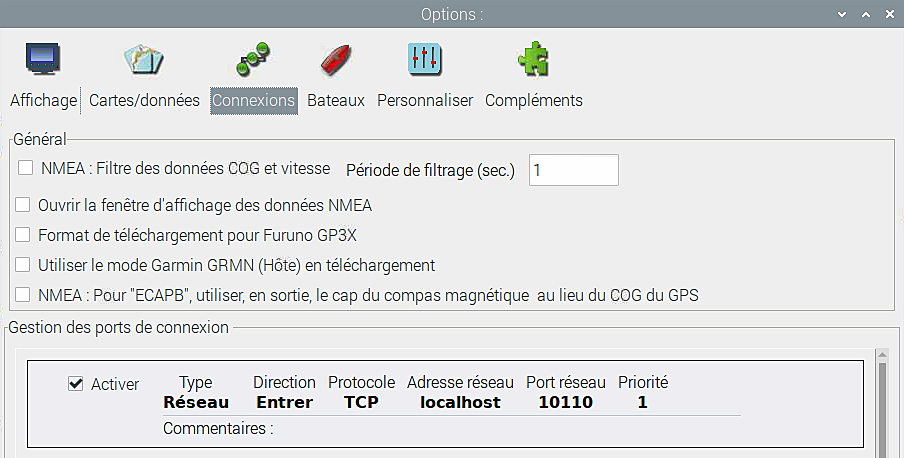
Task: Select the Bateaux tab label
Action: pyautogui.click(x=335, y=100)
